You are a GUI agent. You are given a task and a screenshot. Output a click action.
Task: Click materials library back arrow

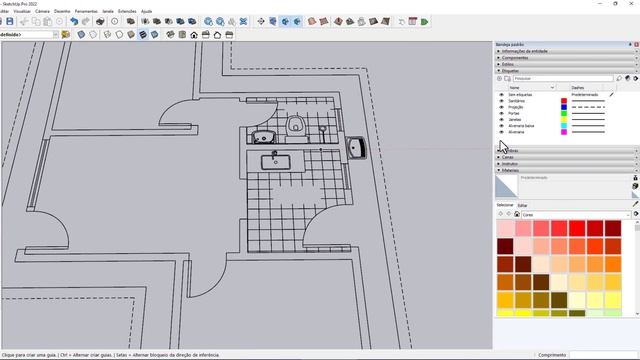[500, 214]
